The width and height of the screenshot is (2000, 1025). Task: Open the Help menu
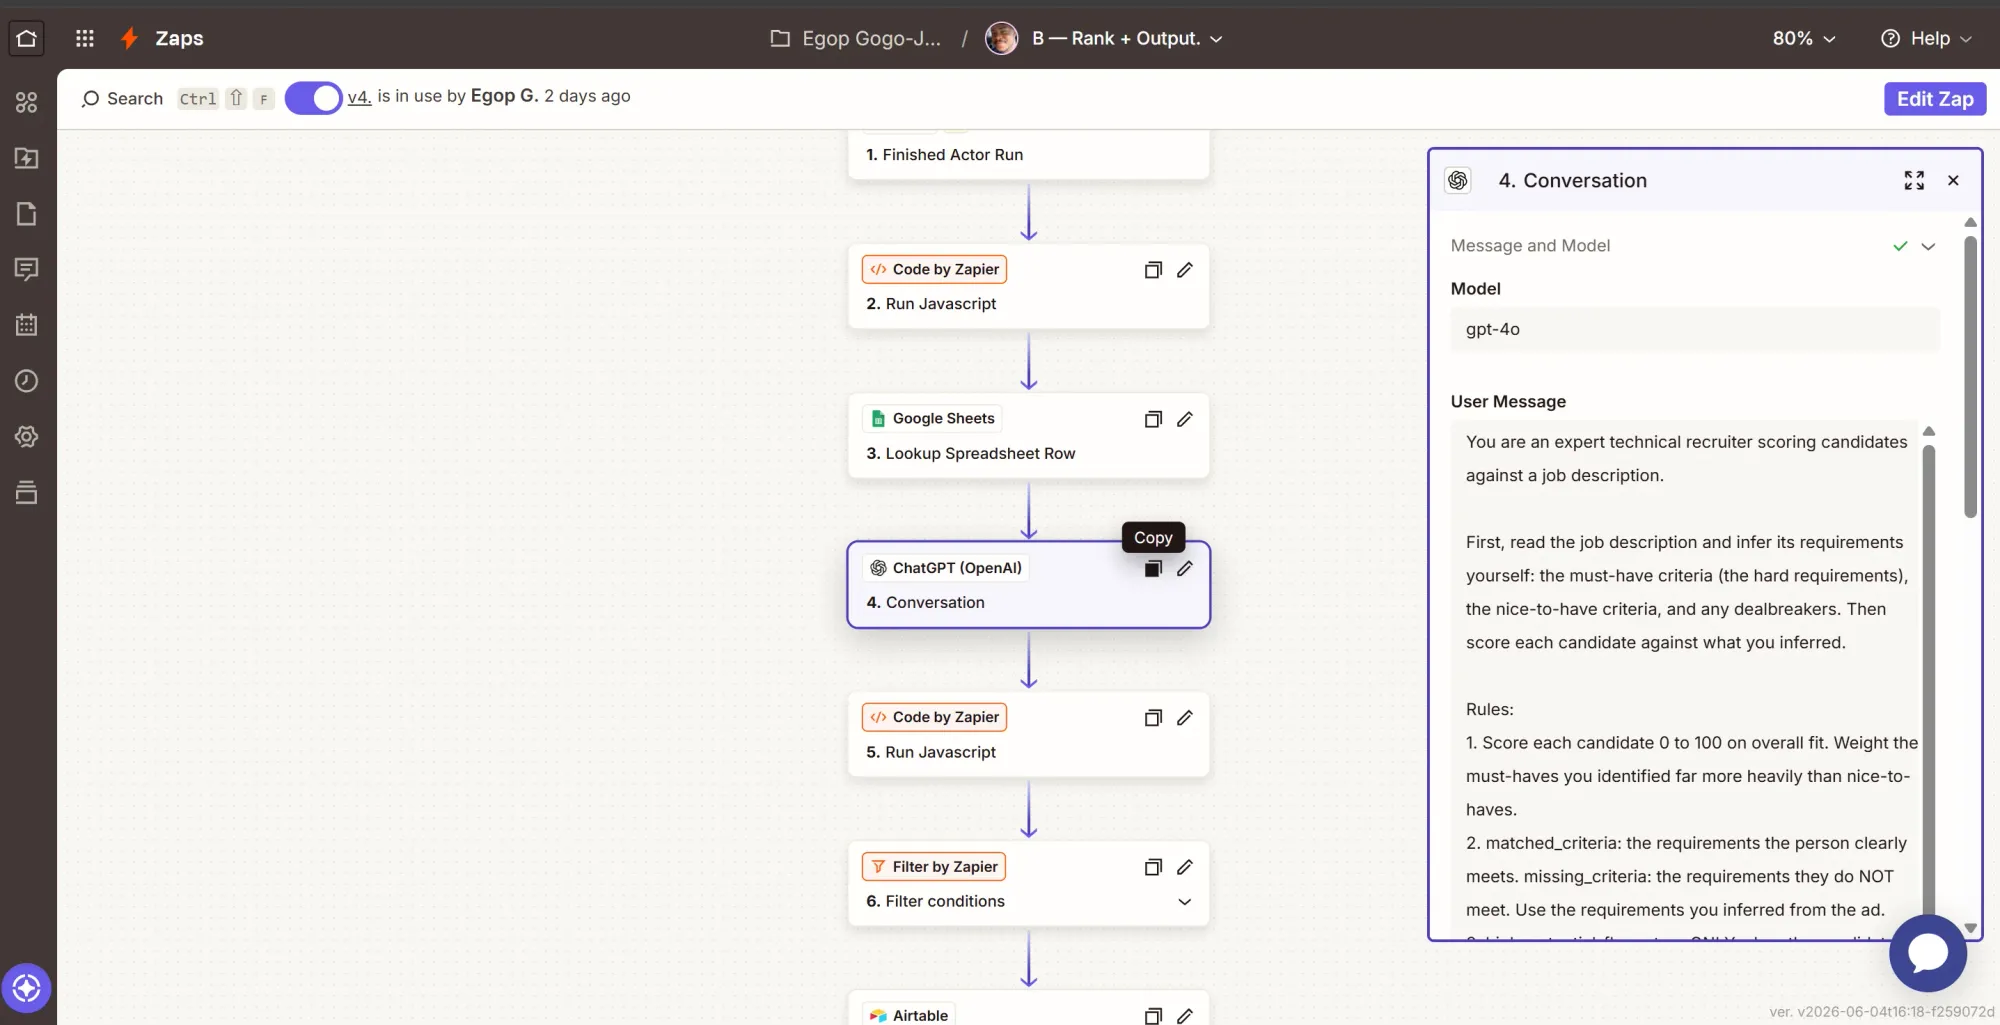[1926, 38]
